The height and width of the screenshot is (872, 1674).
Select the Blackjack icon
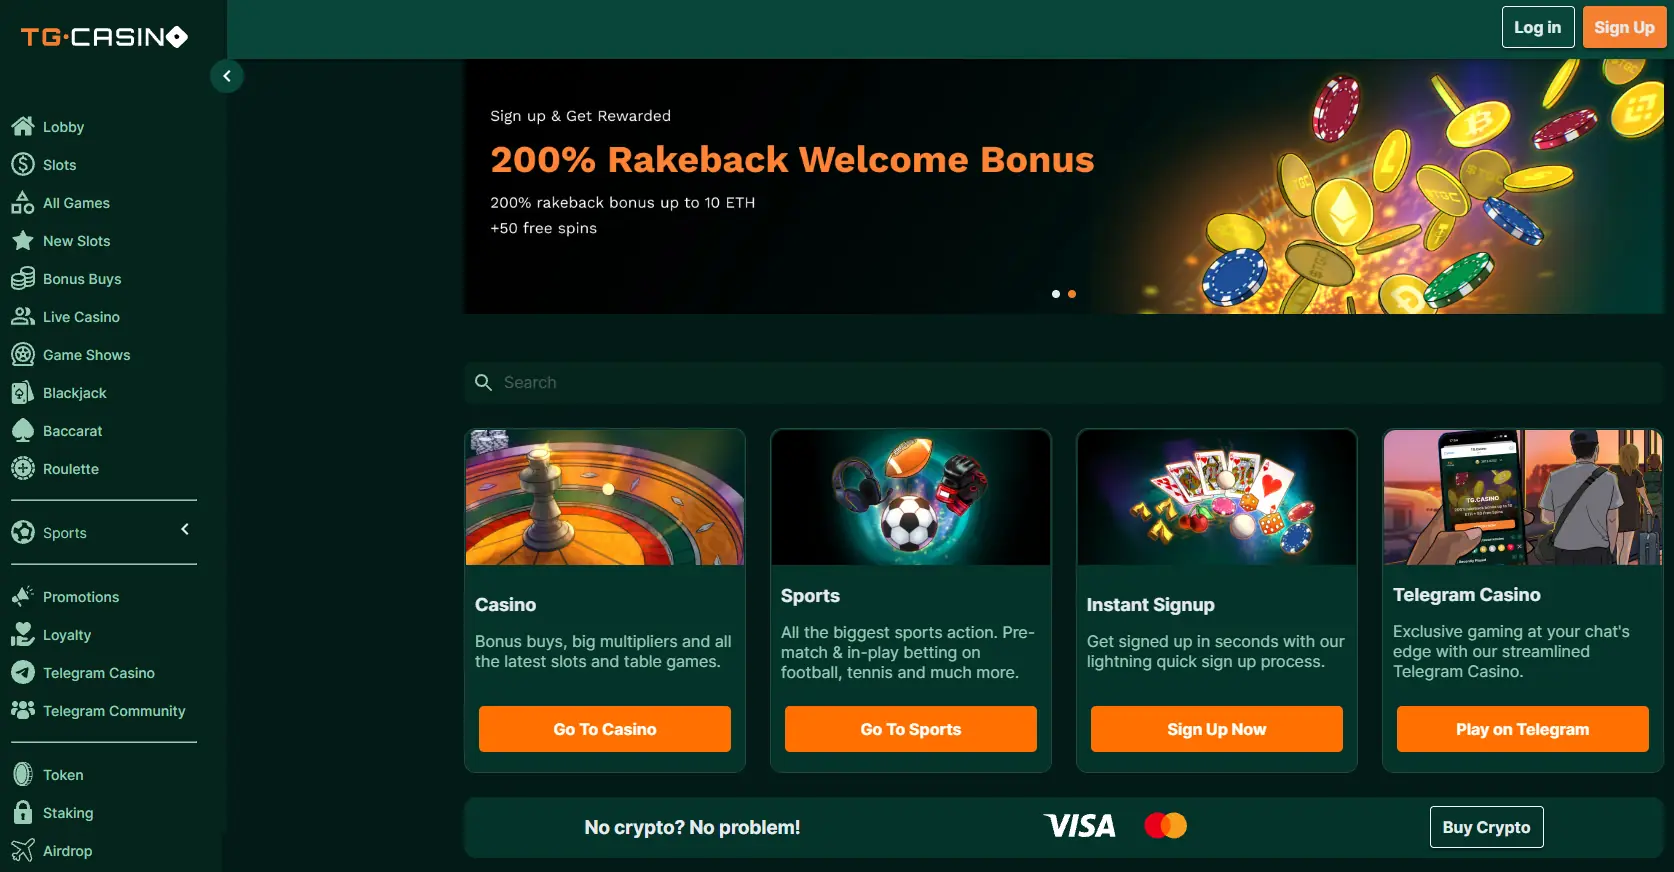point(24,392)
